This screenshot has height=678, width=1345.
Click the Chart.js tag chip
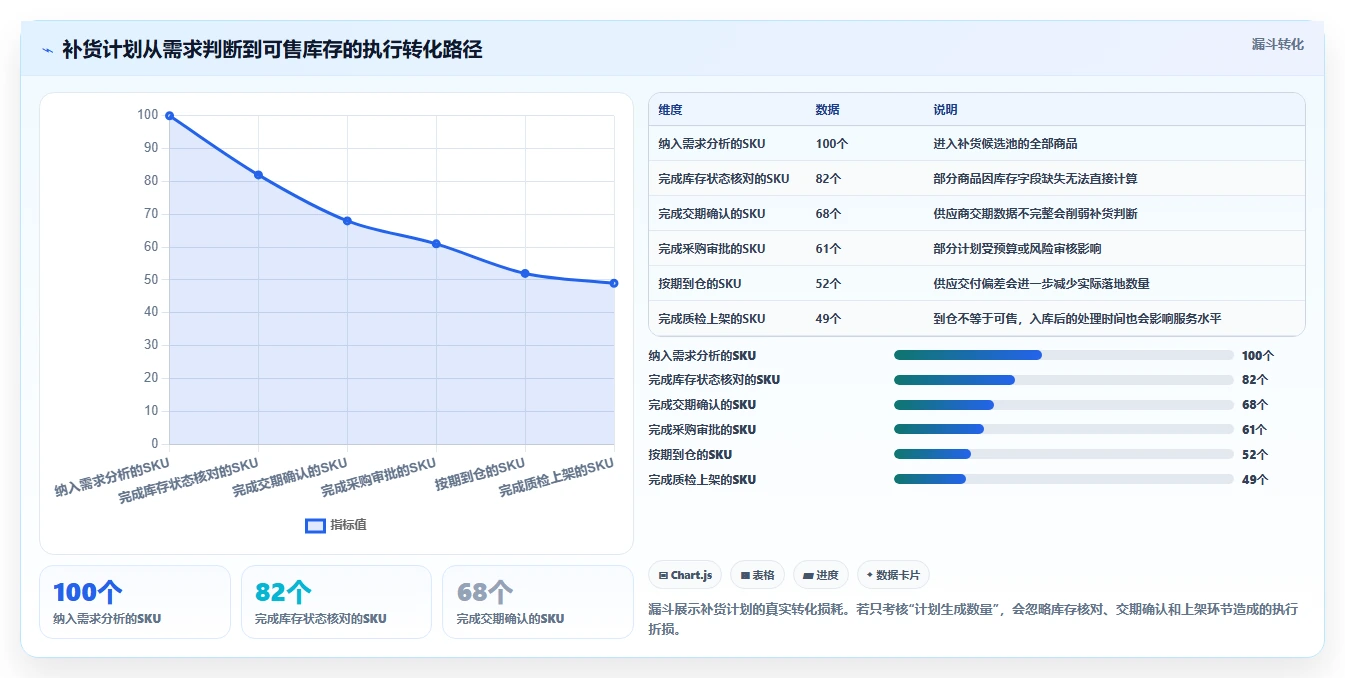tap(685, 575)
